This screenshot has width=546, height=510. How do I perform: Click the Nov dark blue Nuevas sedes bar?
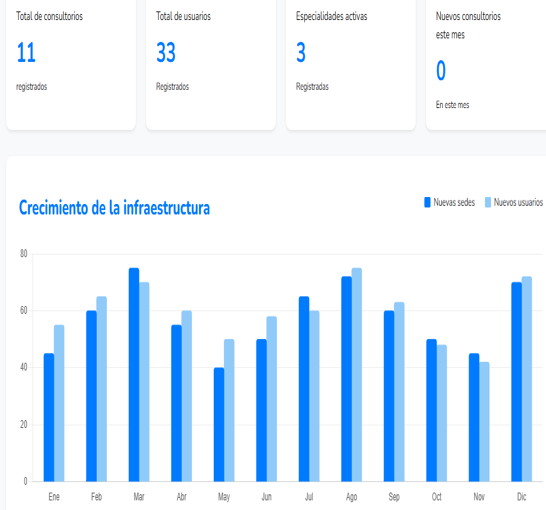(x=474, y=417)
